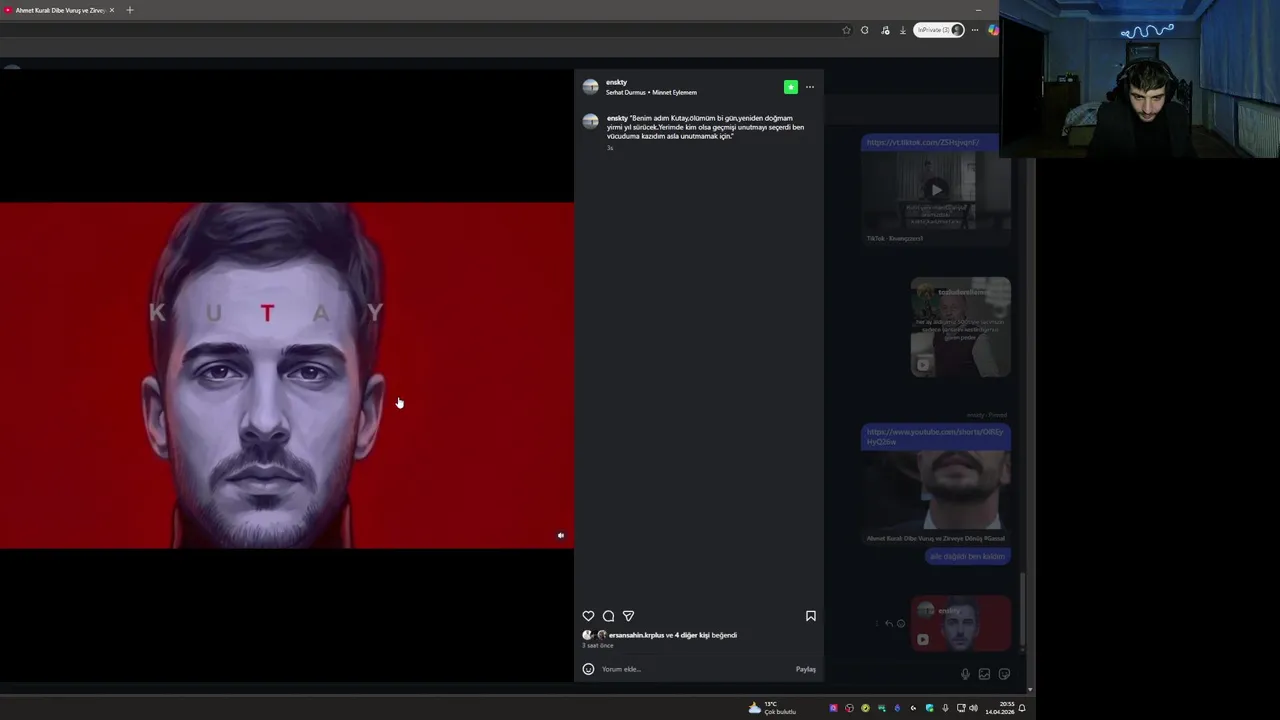View 4 diğer kişi likes list
Image resolution: width=1280 pixels, height=720 pixels.
coord(692,635)
